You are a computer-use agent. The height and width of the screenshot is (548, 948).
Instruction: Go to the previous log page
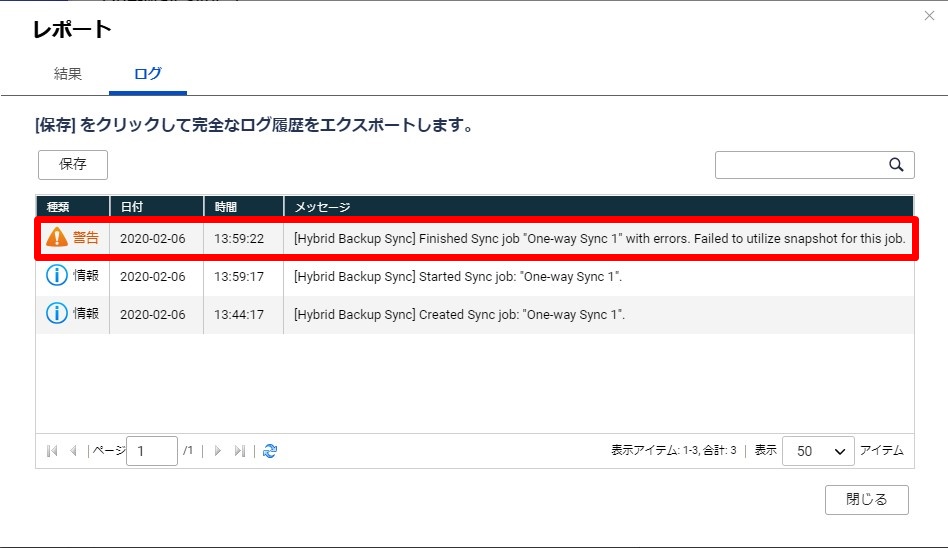click(73, 451)
